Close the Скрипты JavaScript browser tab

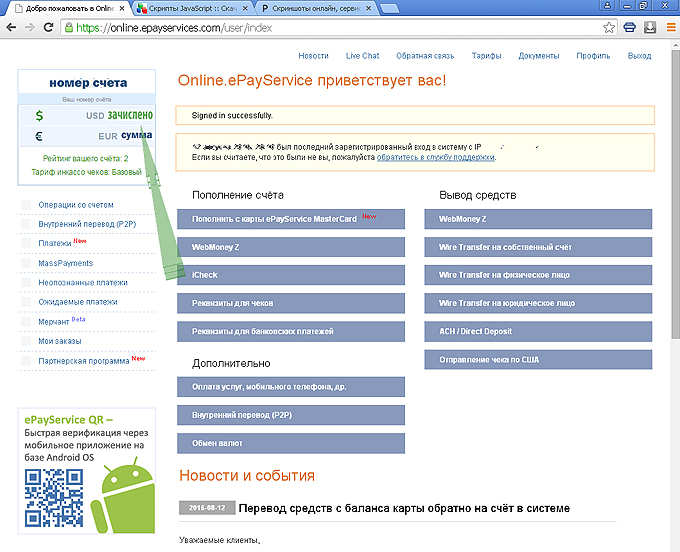[x=245, y=8]
